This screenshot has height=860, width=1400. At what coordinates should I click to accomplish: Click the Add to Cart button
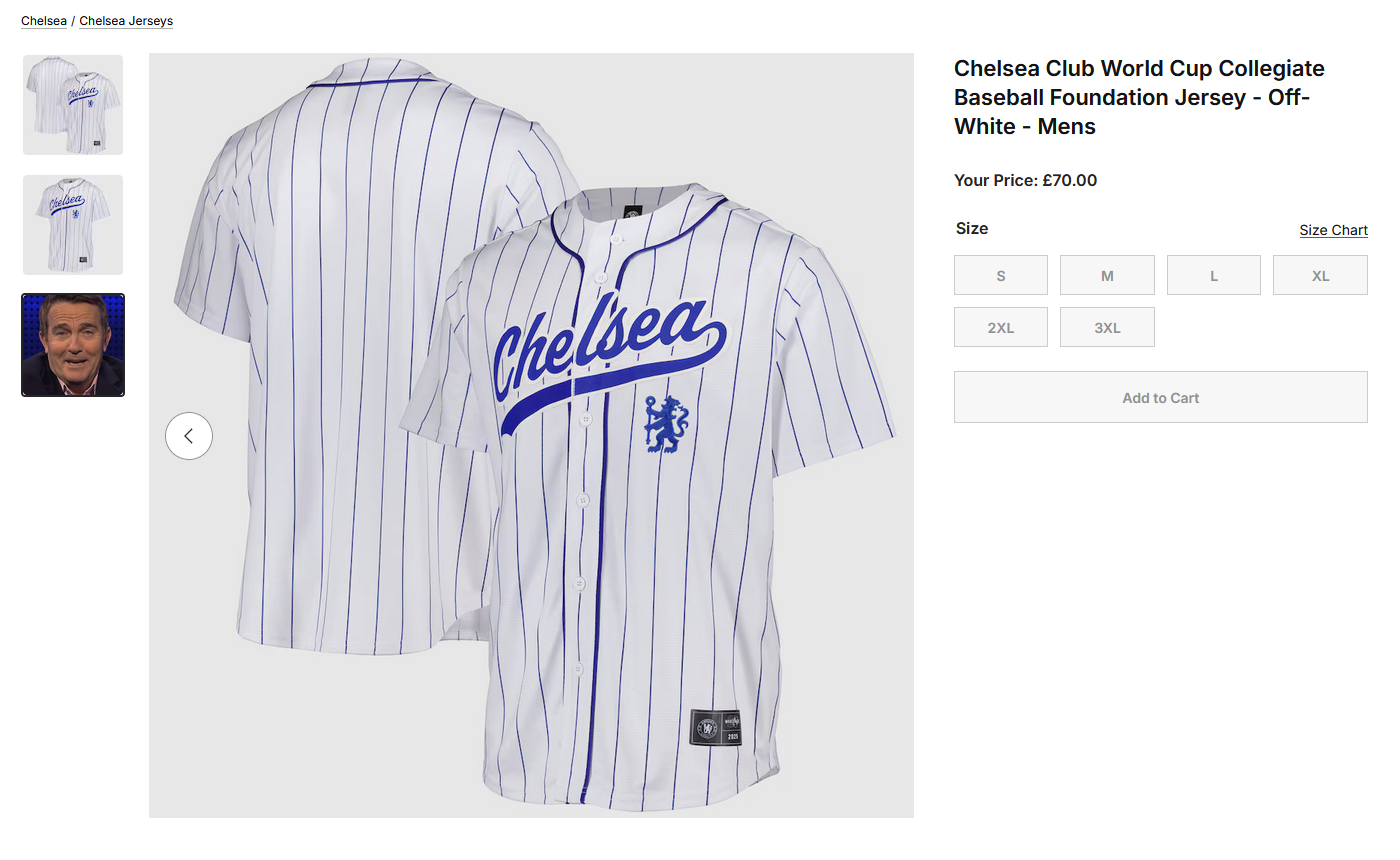1161,397
